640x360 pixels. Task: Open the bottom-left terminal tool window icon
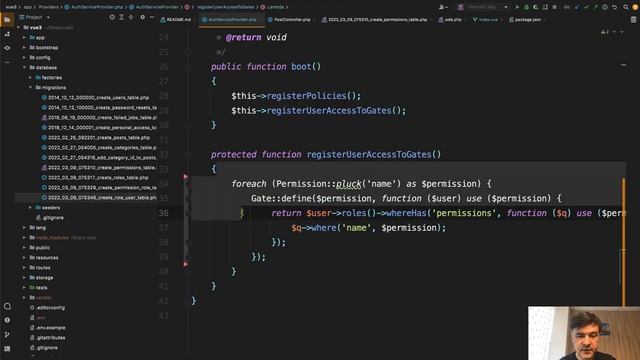[x=7, y=349]
